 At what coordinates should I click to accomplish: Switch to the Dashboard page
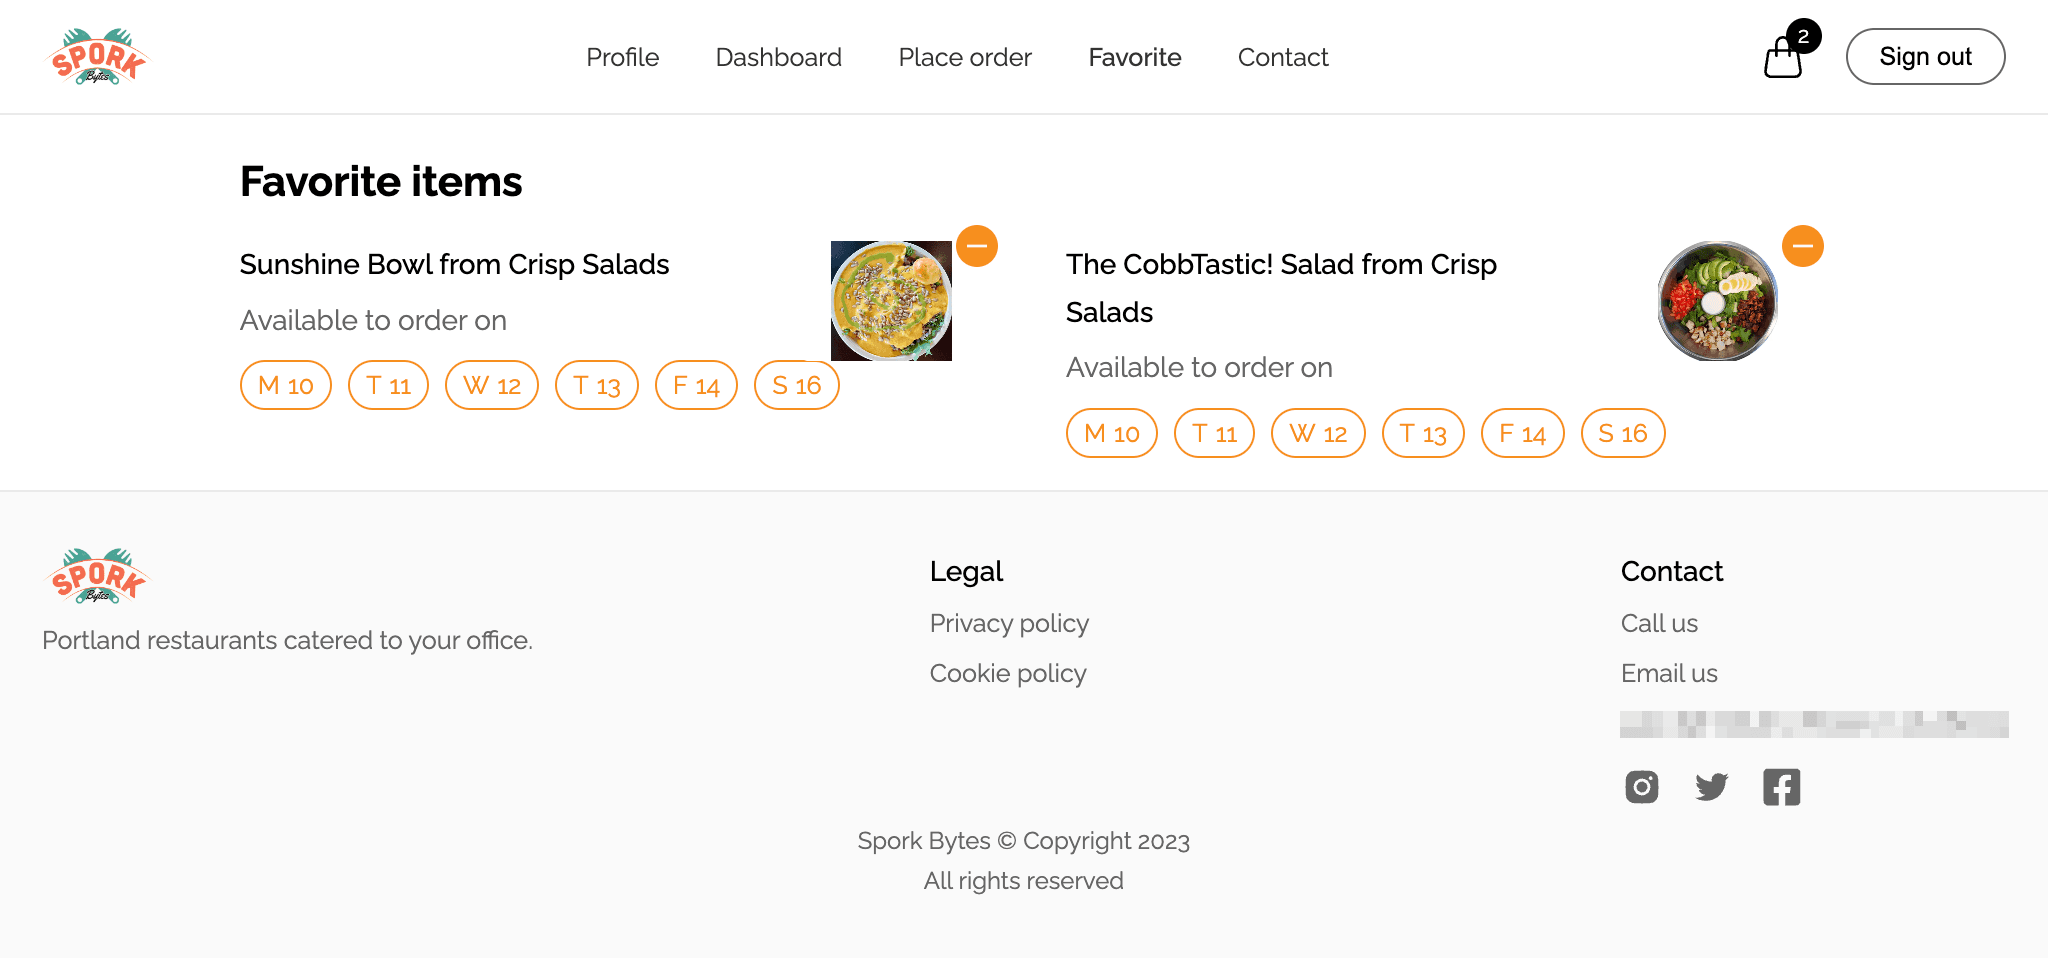[778, 57]
